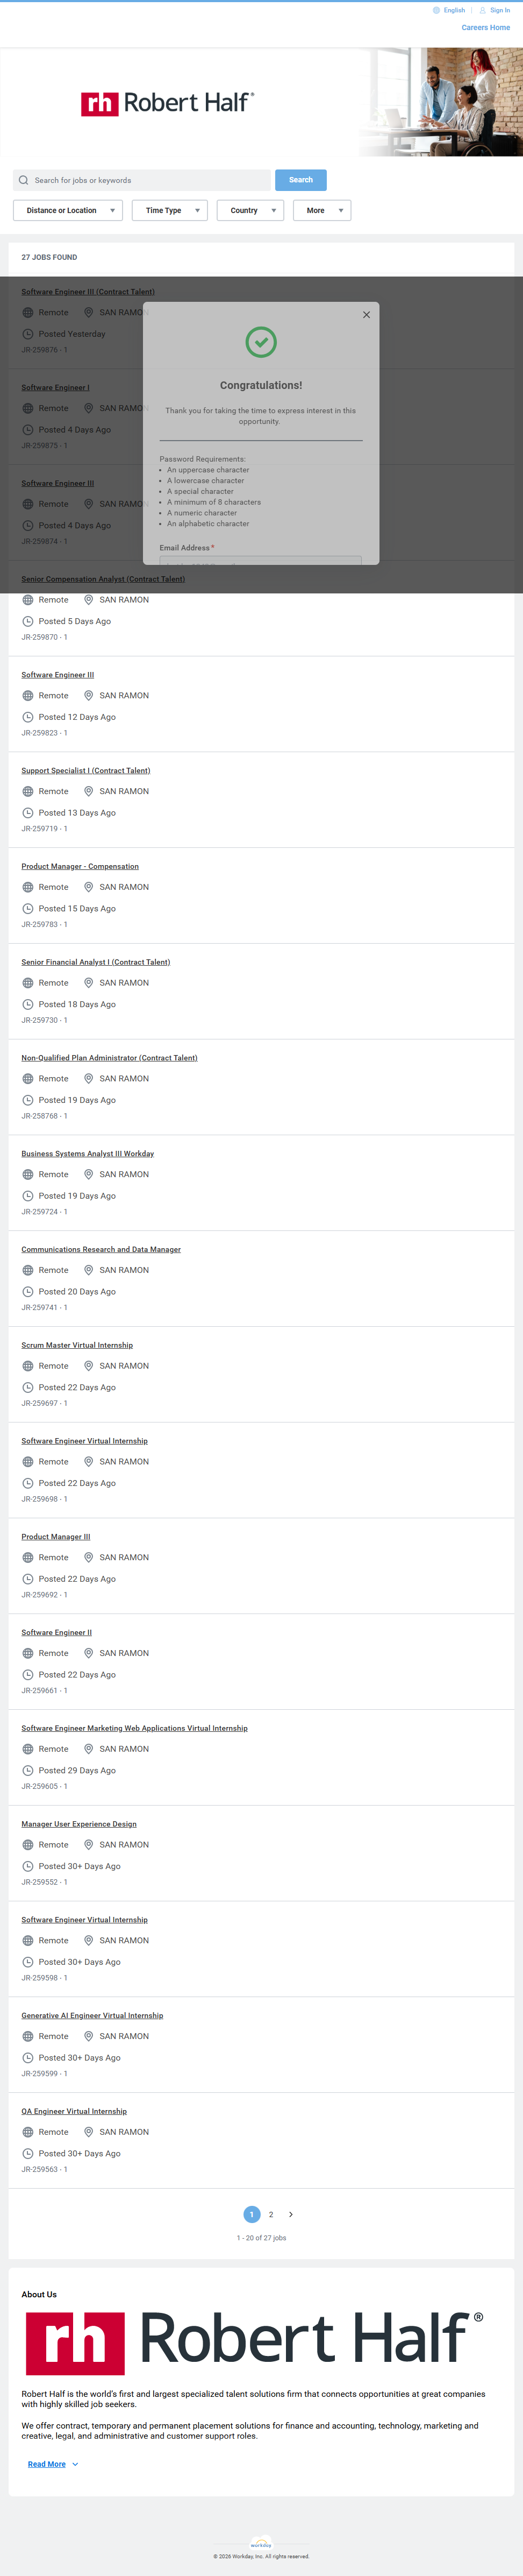Click the Workday logo in the footer

click(x=261, y=2544)
